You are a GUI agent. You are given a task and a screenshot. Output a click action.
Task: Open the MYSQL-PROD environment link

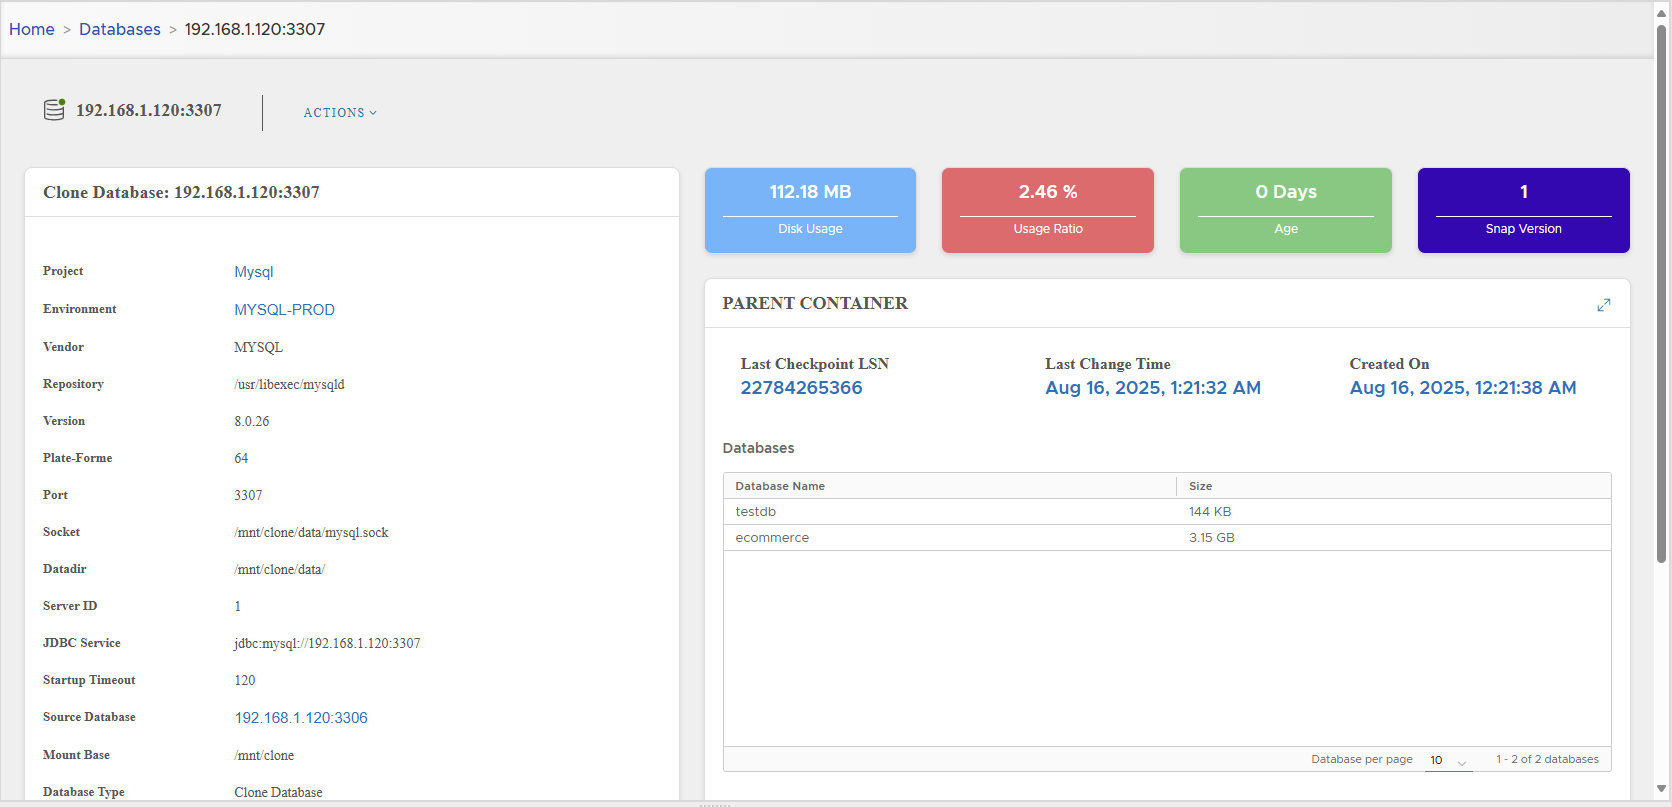point(284,310)
